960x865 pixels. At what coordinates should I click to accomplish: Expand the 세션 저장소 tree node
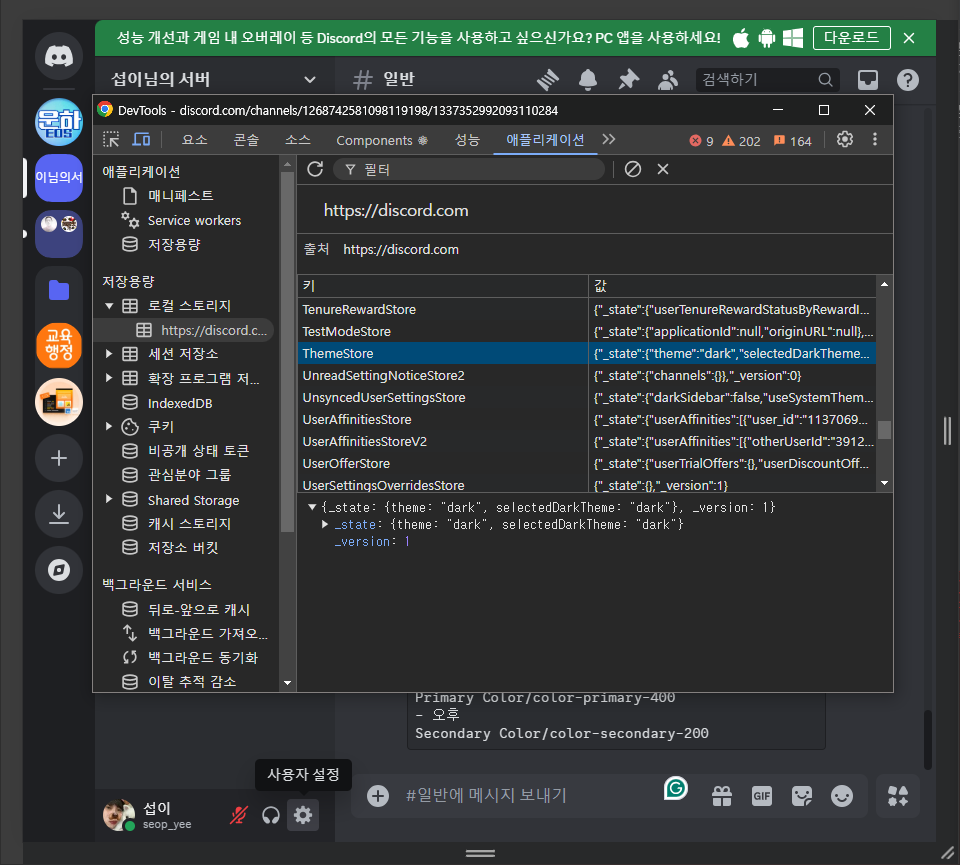tap(109, 353)
